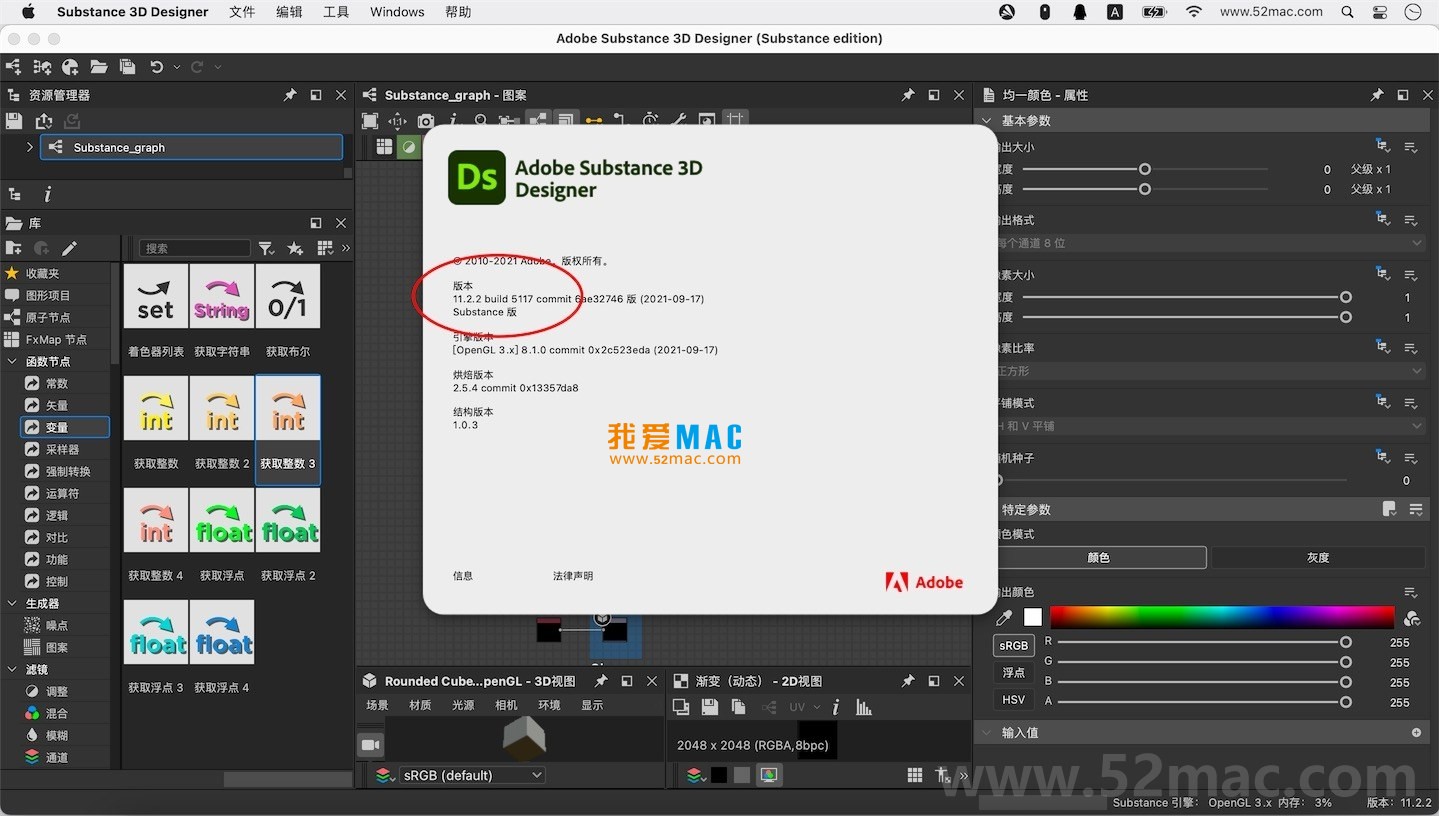1439x816 pixels.
Task: Open the 材质 menu in 3D view
Action: pyautogui.click(x=420, y=705)
